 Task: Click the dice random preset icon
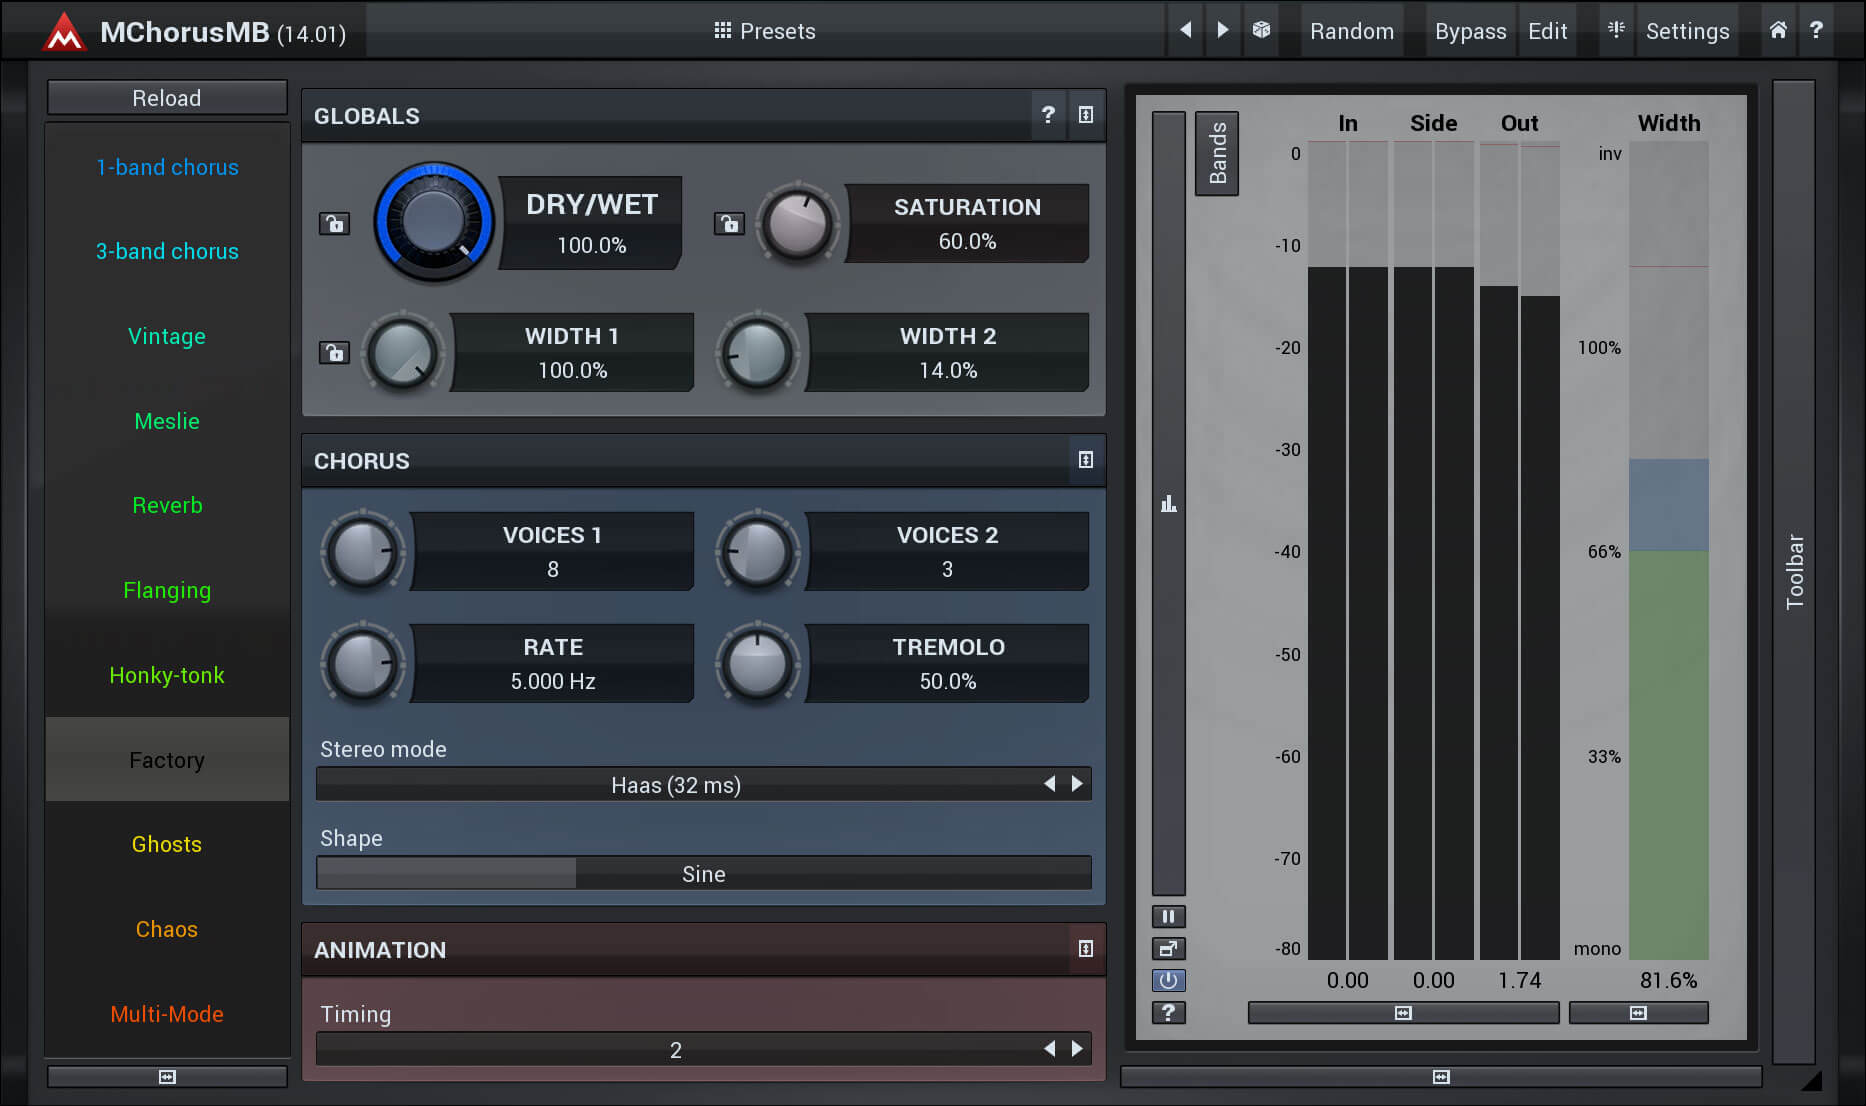tap(1261, 30)
